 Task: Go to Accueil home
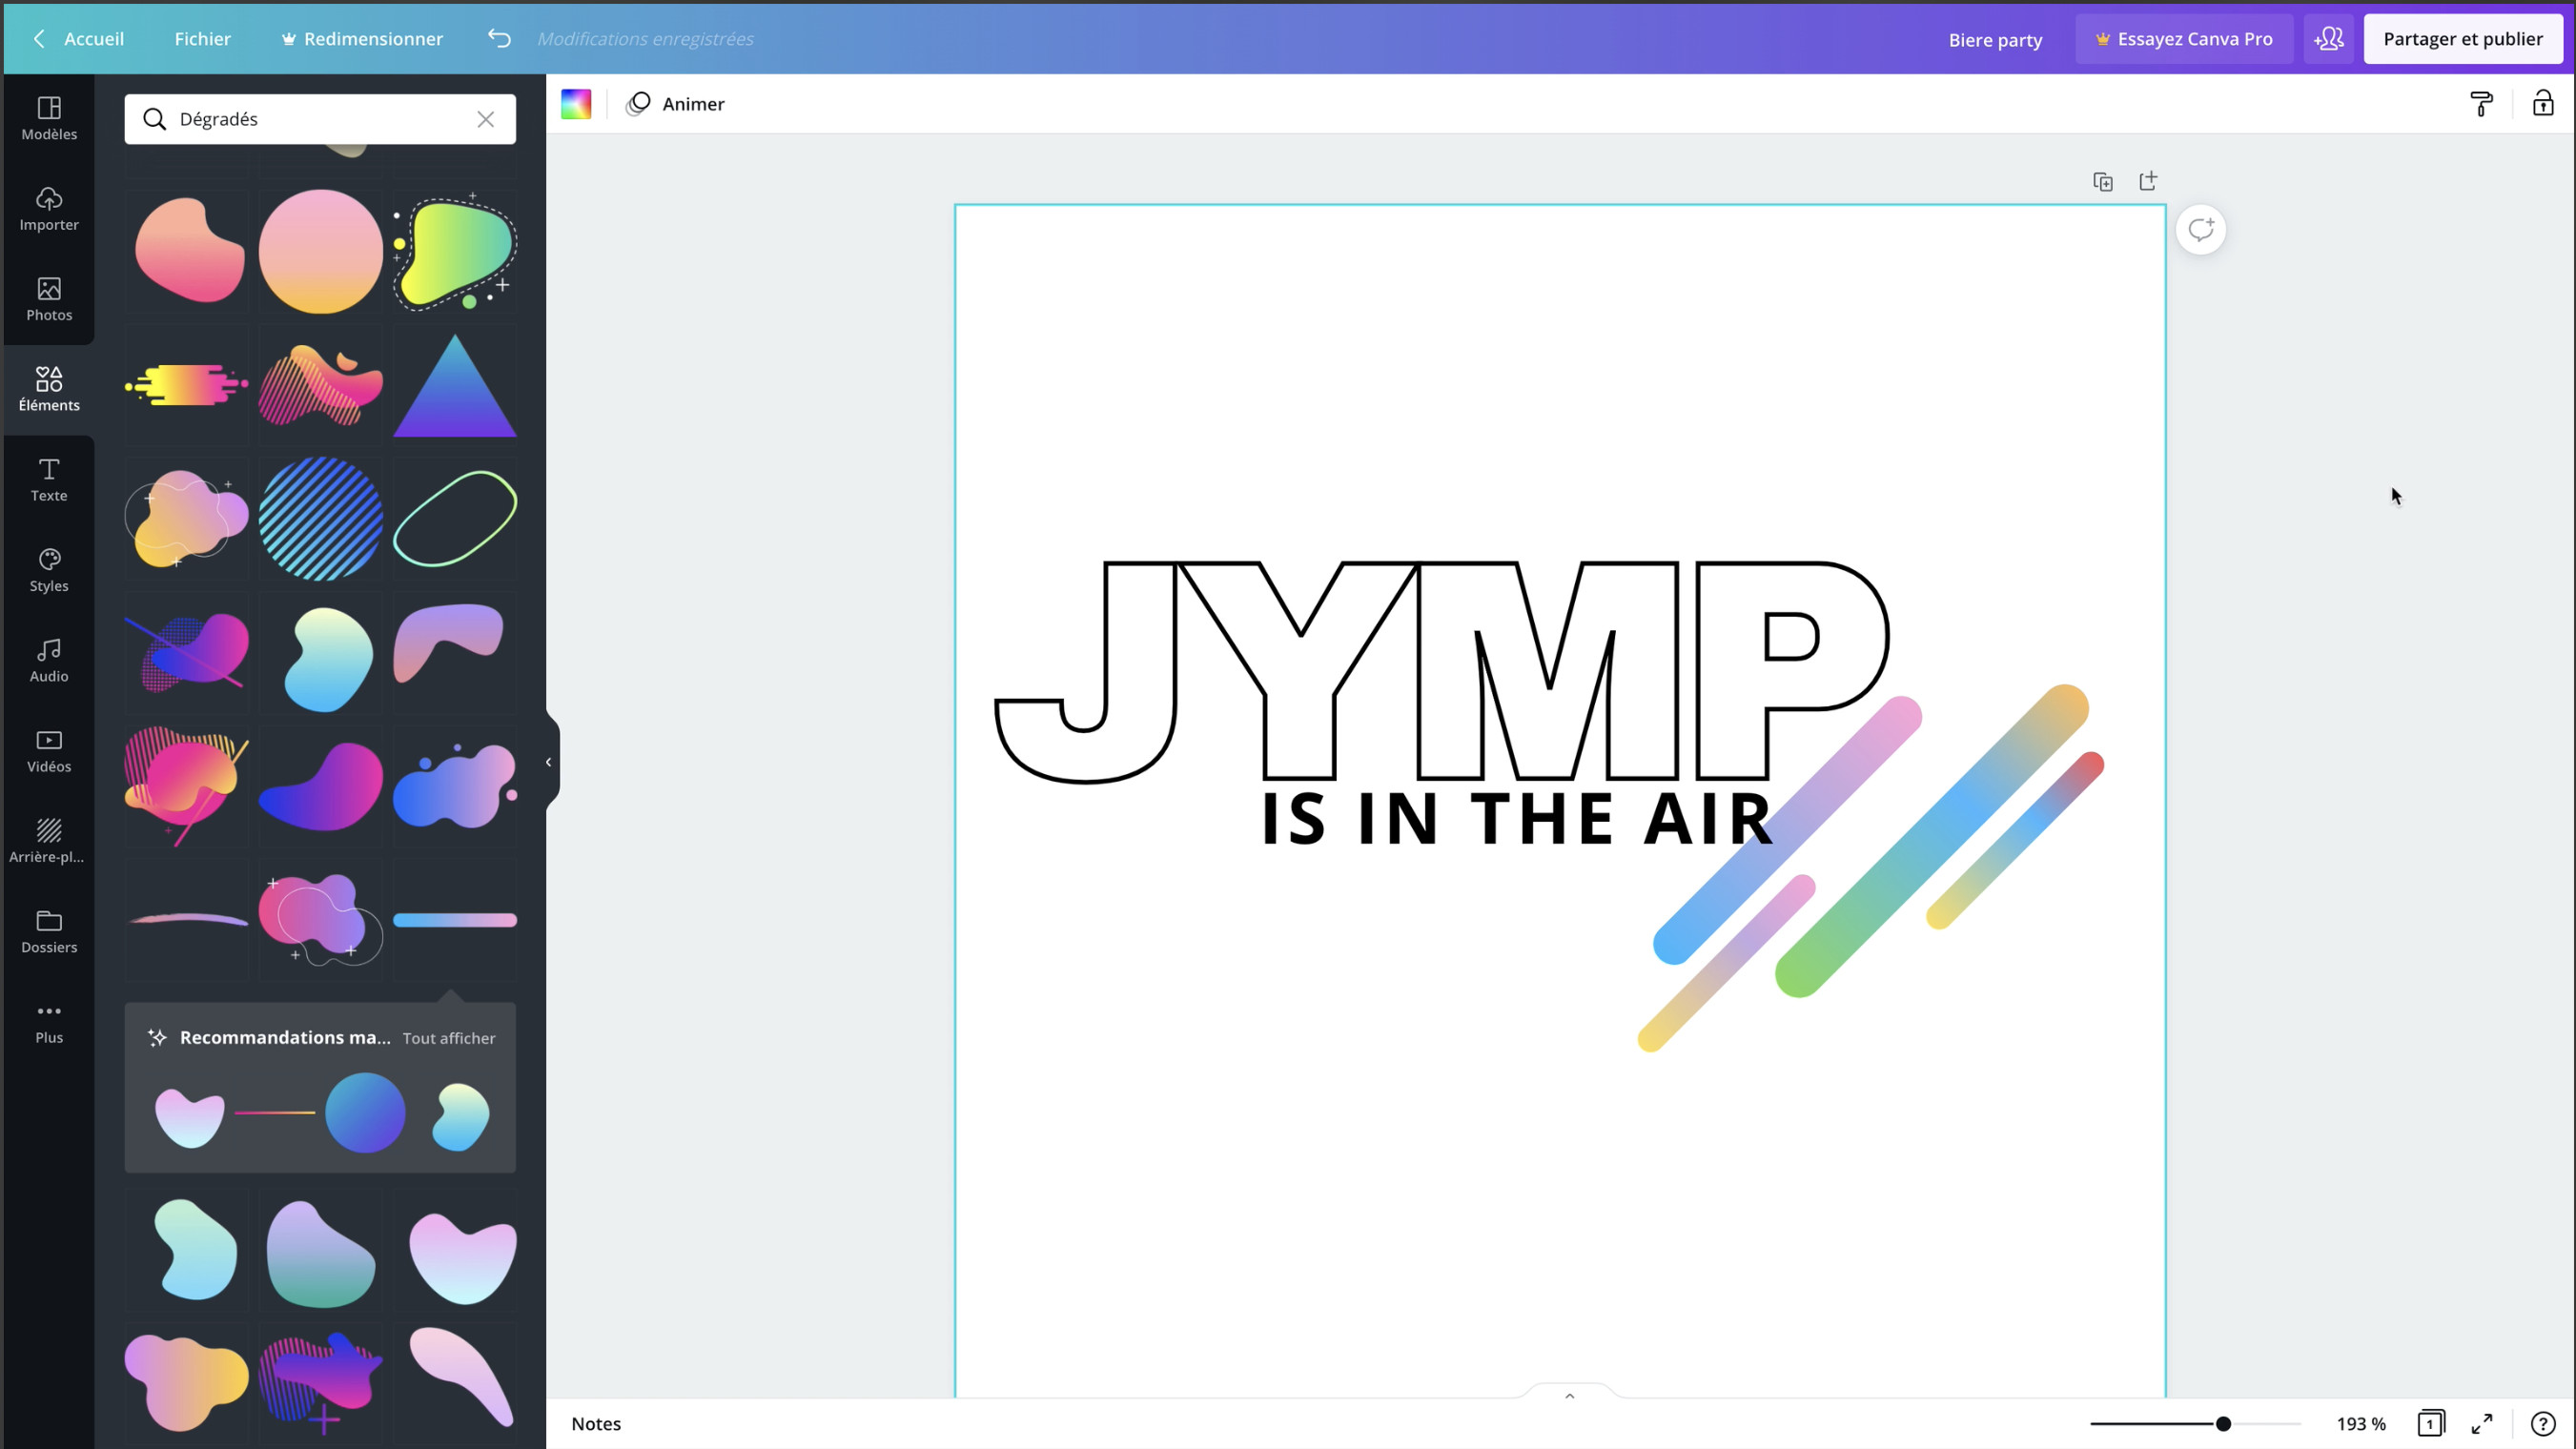(94, 38)
